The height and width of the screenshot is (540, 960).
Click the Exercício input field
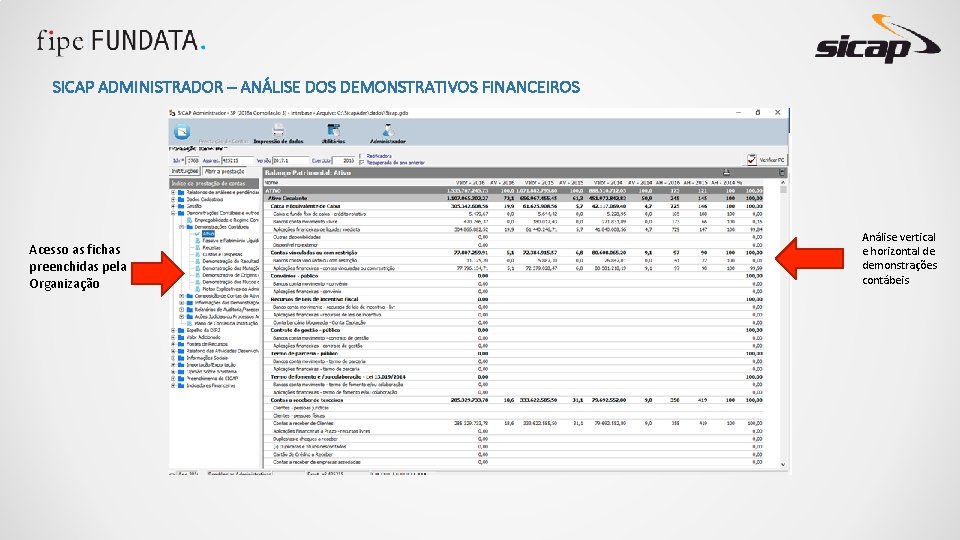[344, 160]
